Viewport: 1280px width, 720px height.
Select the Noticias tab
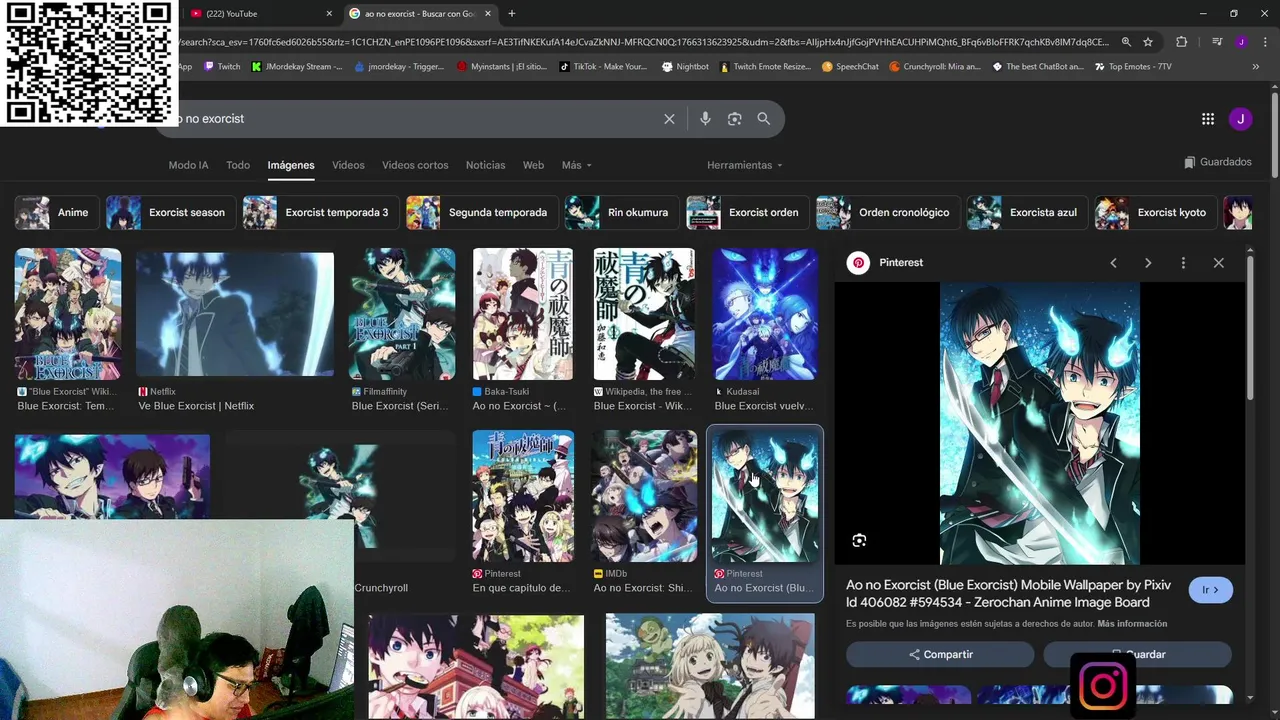pyautogui.click(x=486, y=165)
